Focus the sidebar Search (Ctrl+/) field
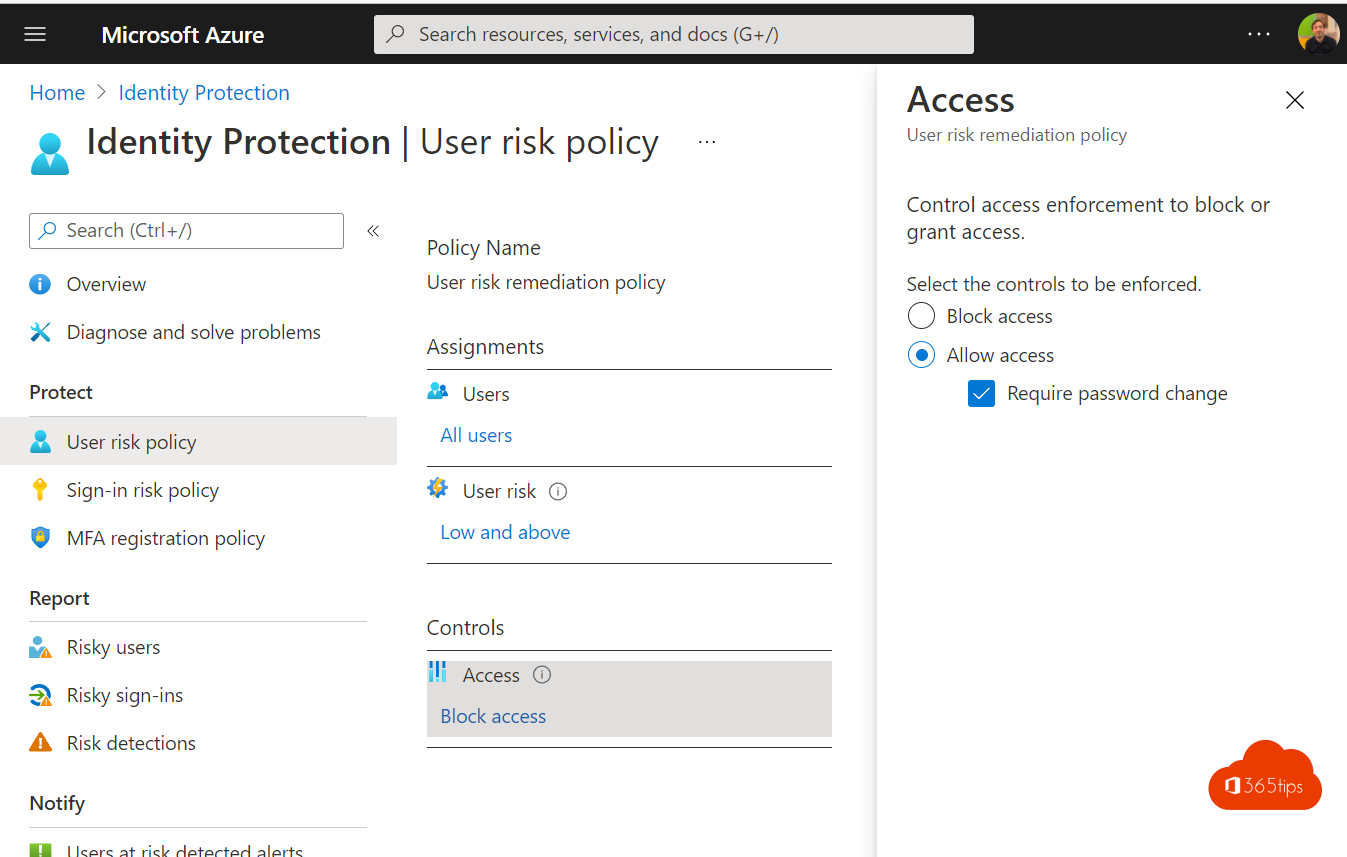This screenshot has width=1347, height=857. pos(186,230)
